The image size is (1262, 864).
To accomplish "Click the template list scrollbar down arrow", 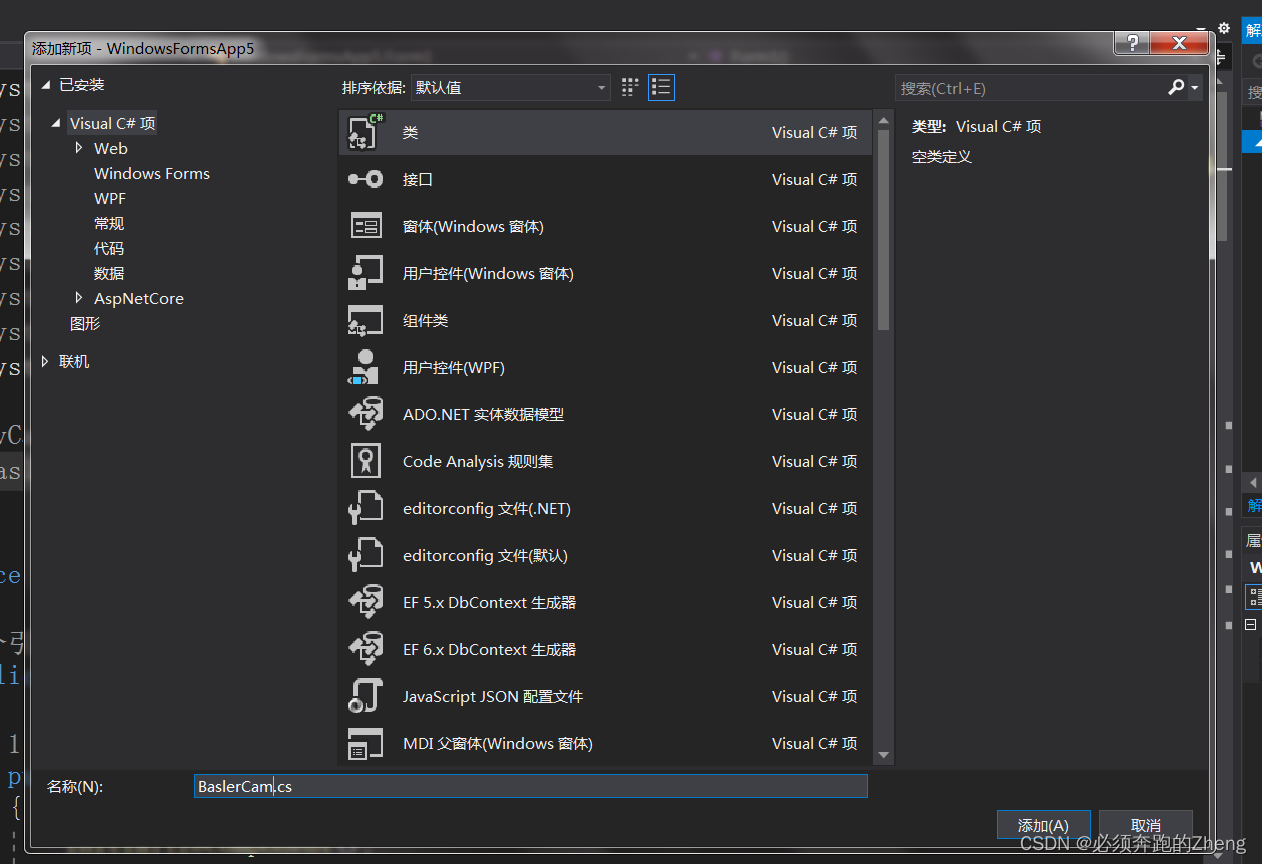I will coord(883,754).
